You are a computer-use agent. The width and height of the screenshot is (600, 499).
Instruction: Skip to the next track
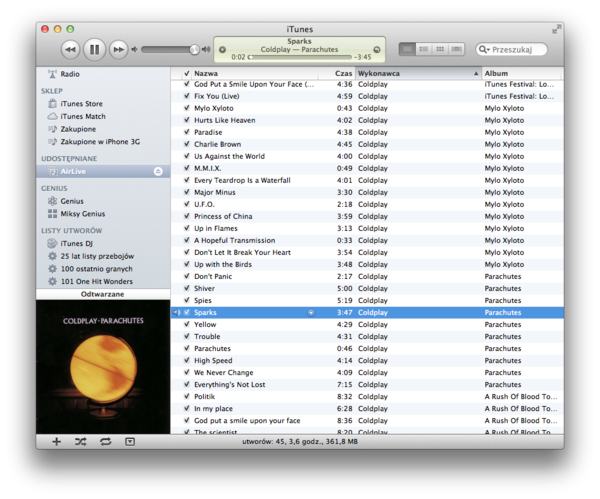pyautogui.click(x=118, y=49)
